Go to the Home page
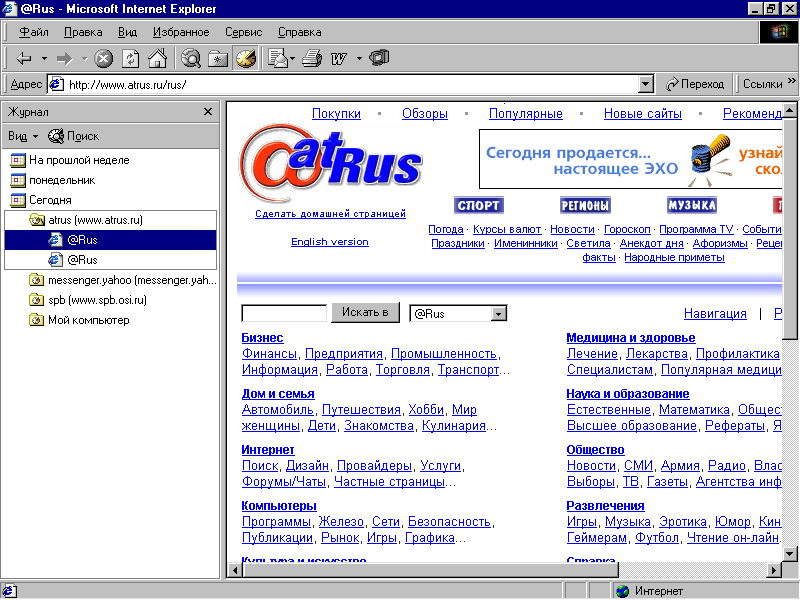This screenshot has width=800, height=600. [158, 59]
